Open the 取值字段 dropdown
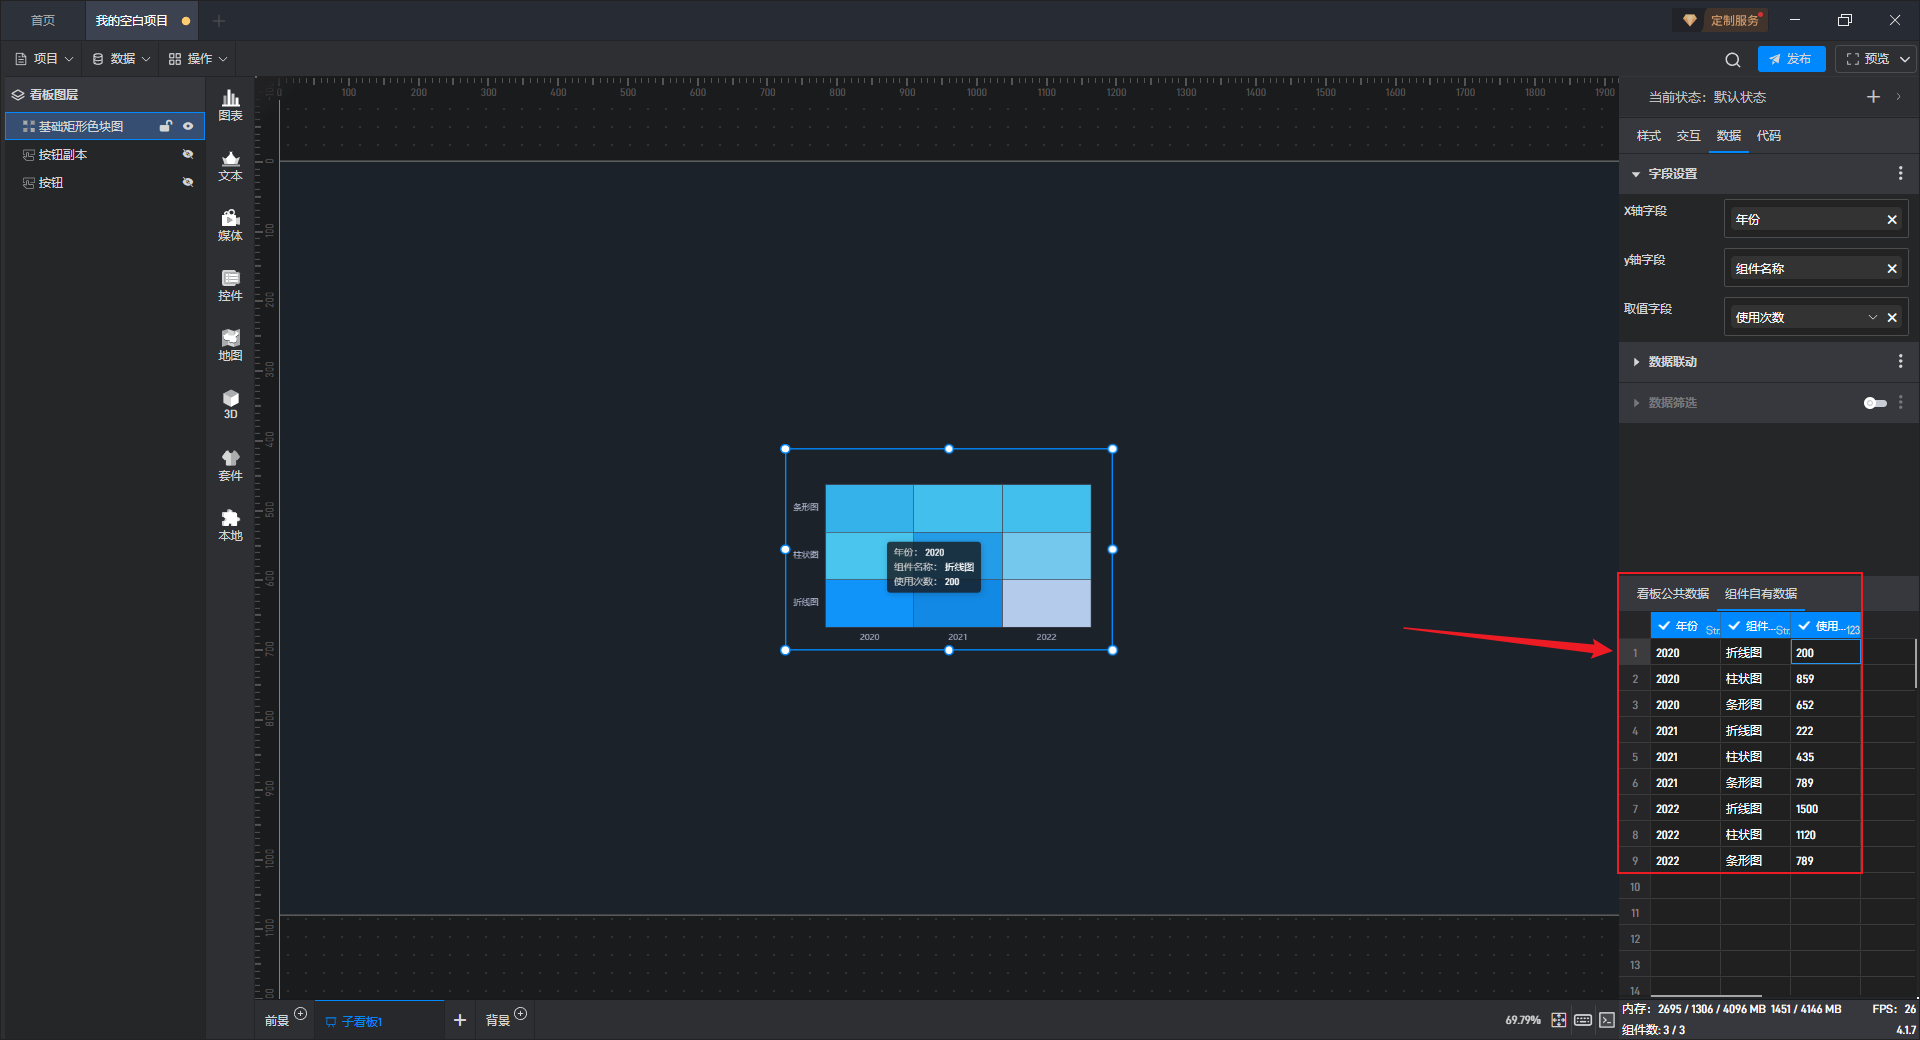Image resolution: width=1920 pixels, height=1040 pixels. click(x=1872, y=318)
